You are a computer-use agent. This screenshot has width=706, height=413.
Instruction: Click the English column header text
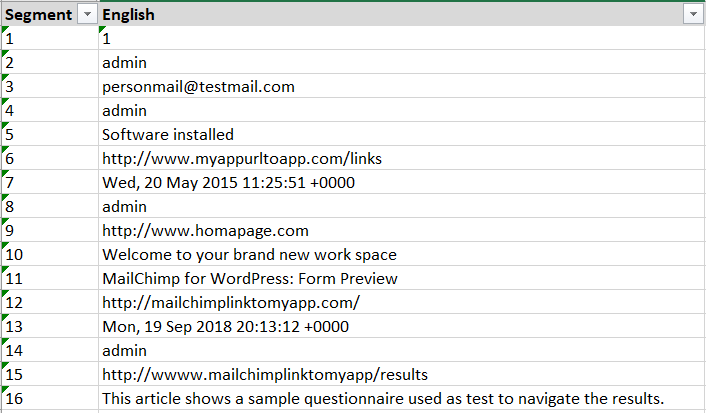click(x=128, y=15)
